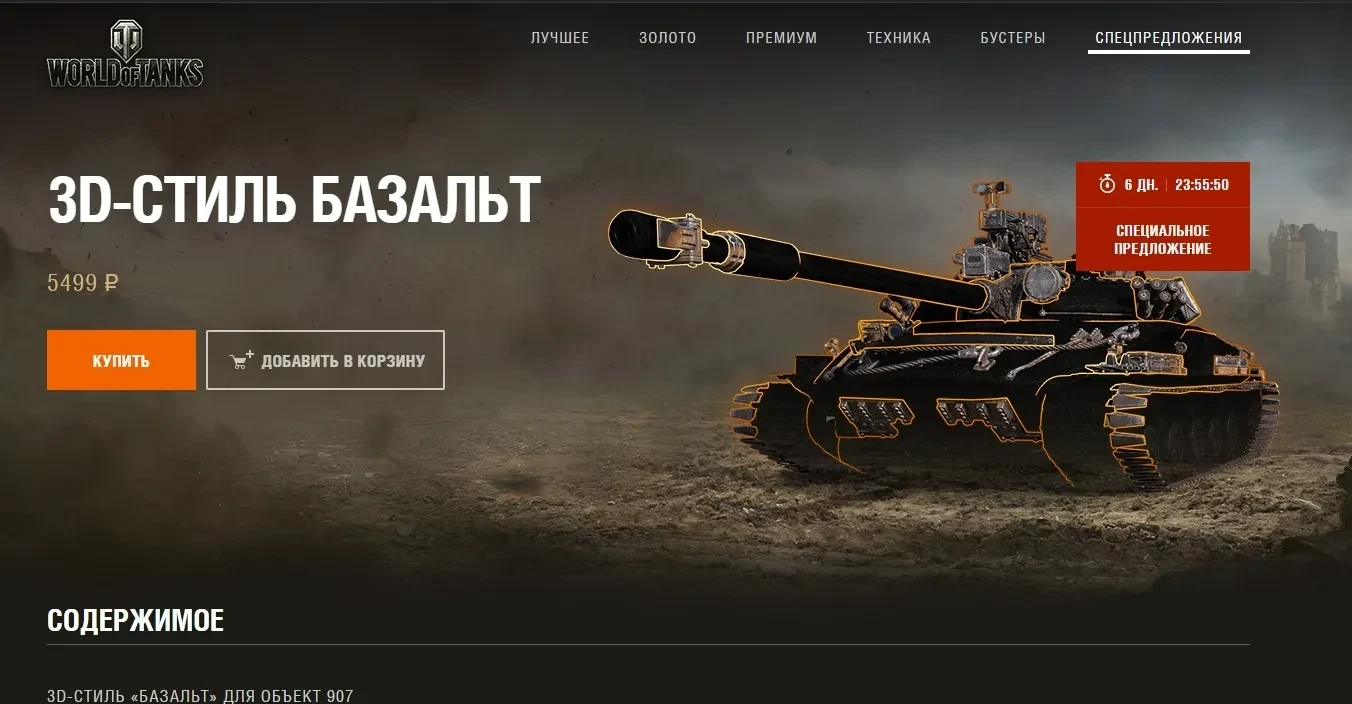This screenshot has width=1352, height=704.
Task: Switch to the ТЕХНИКА section
Action: (x=898, y=38)
